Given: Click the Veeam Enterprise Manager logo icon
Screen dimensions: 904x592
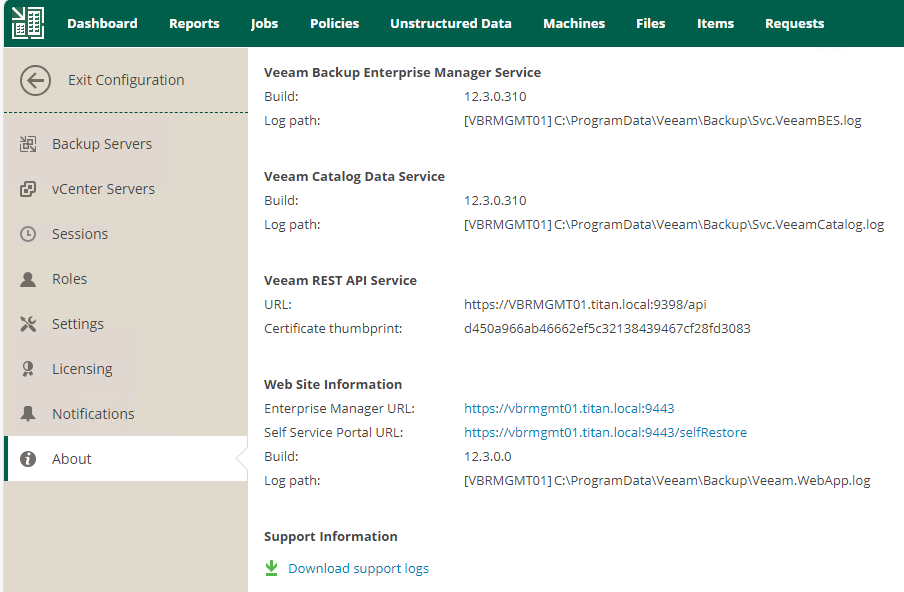Looking at the screenshot, I should tap(28, 23).
